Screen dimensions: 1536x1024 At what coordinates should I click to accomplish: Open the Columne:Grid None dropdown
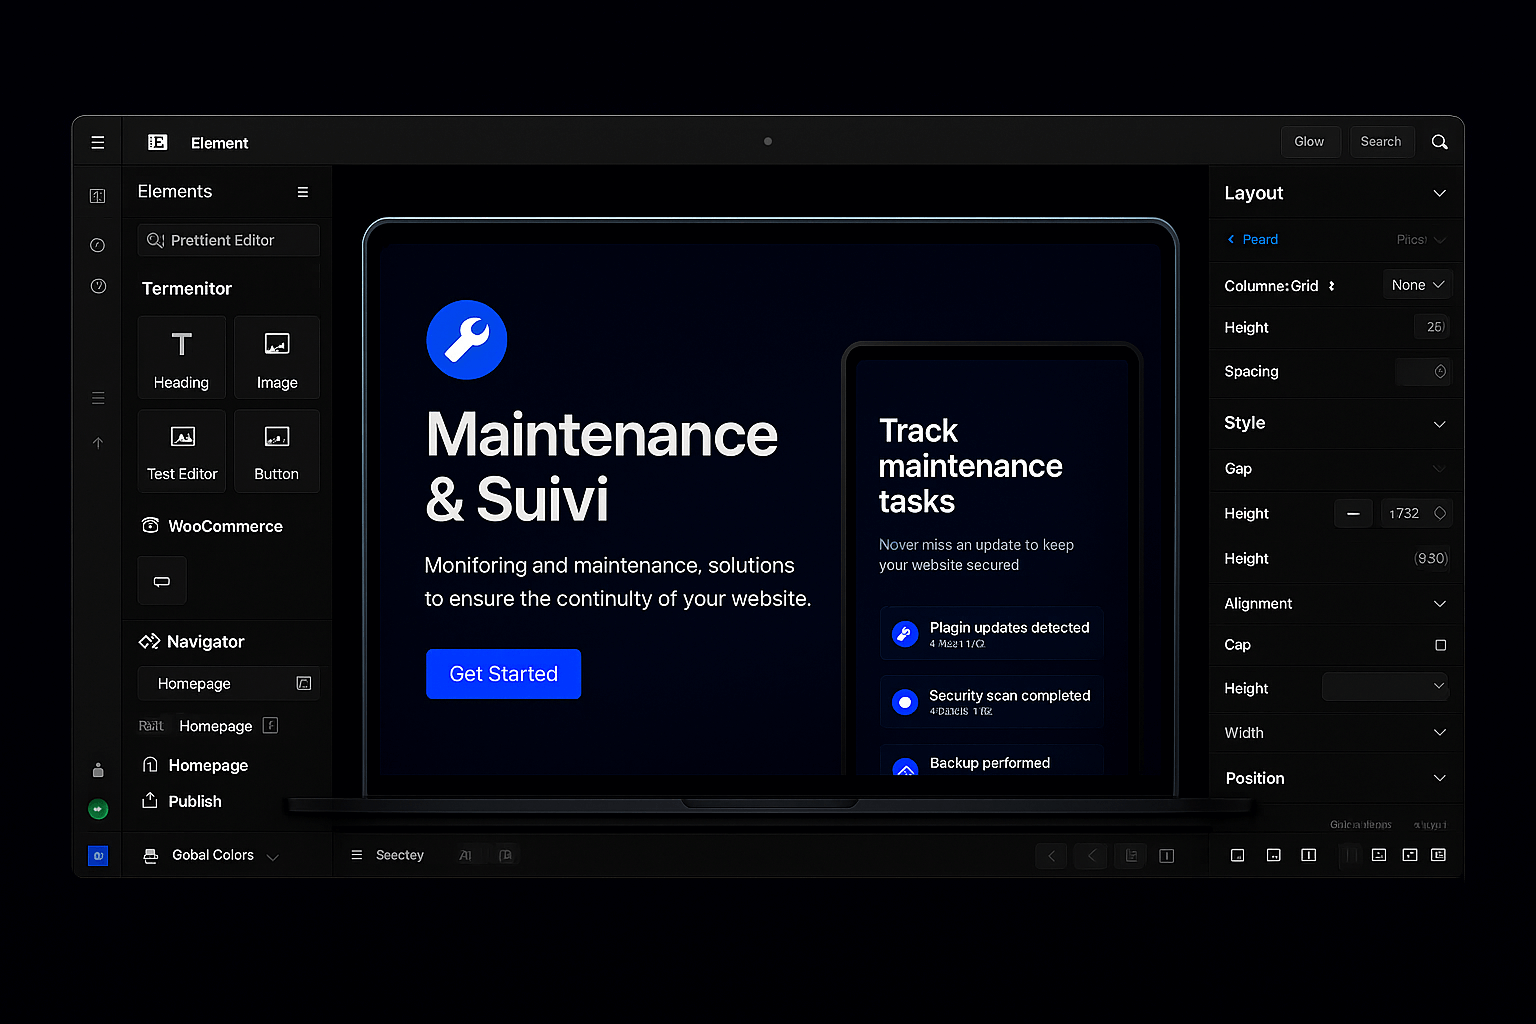1417,285
